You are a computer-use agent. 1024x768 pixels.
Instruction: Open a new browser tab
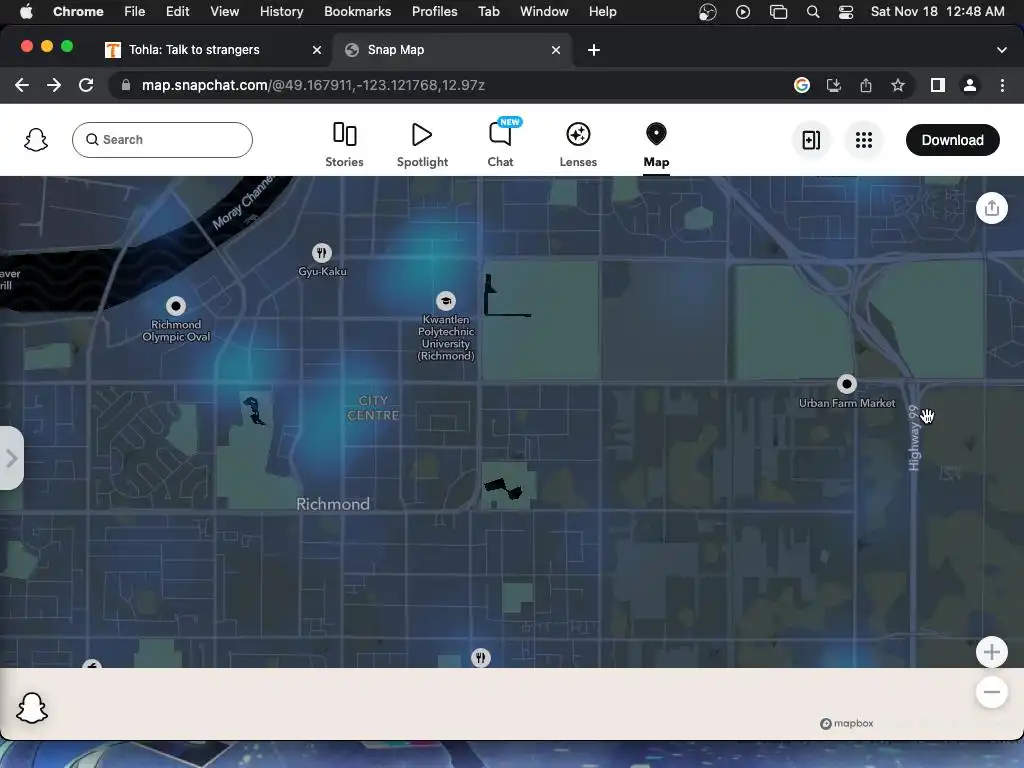[x=594, y=50]
